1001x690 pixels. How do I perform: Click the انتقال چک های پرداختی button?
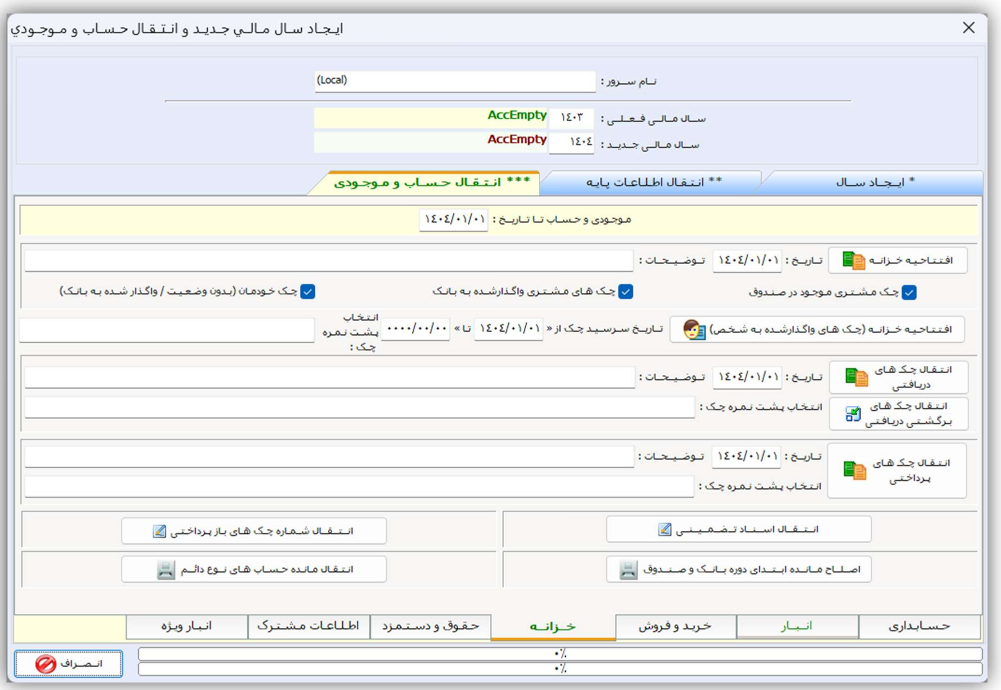tap(897, 470)
